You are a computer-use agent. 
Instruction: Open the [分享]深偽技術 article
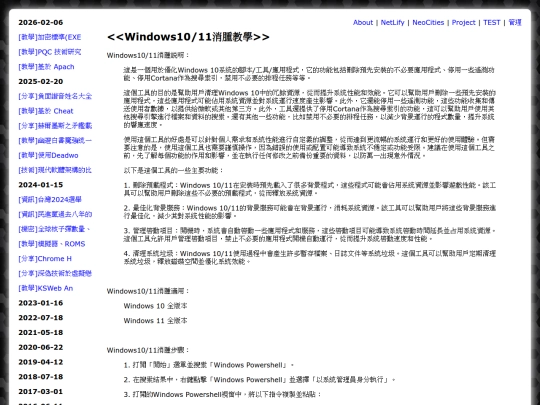[x=55, y=273]
